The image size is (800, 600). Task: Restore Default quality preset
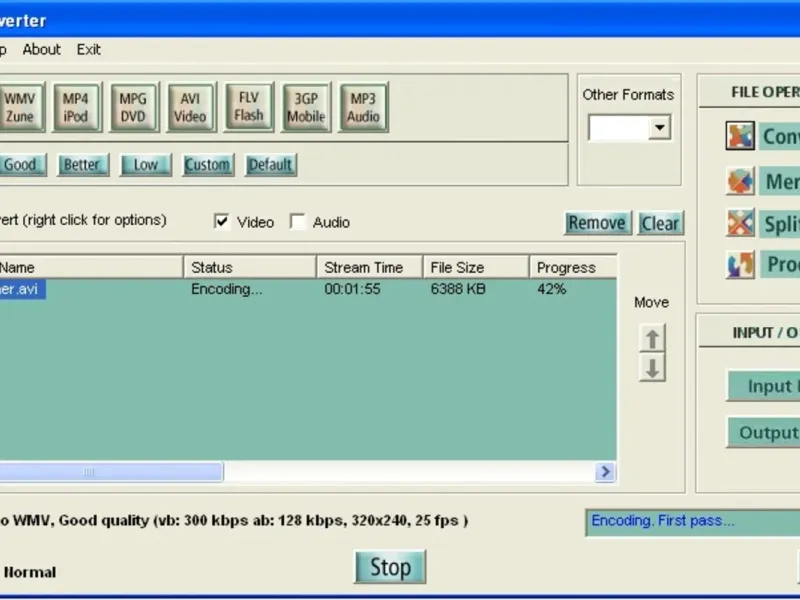coord(270,165)
